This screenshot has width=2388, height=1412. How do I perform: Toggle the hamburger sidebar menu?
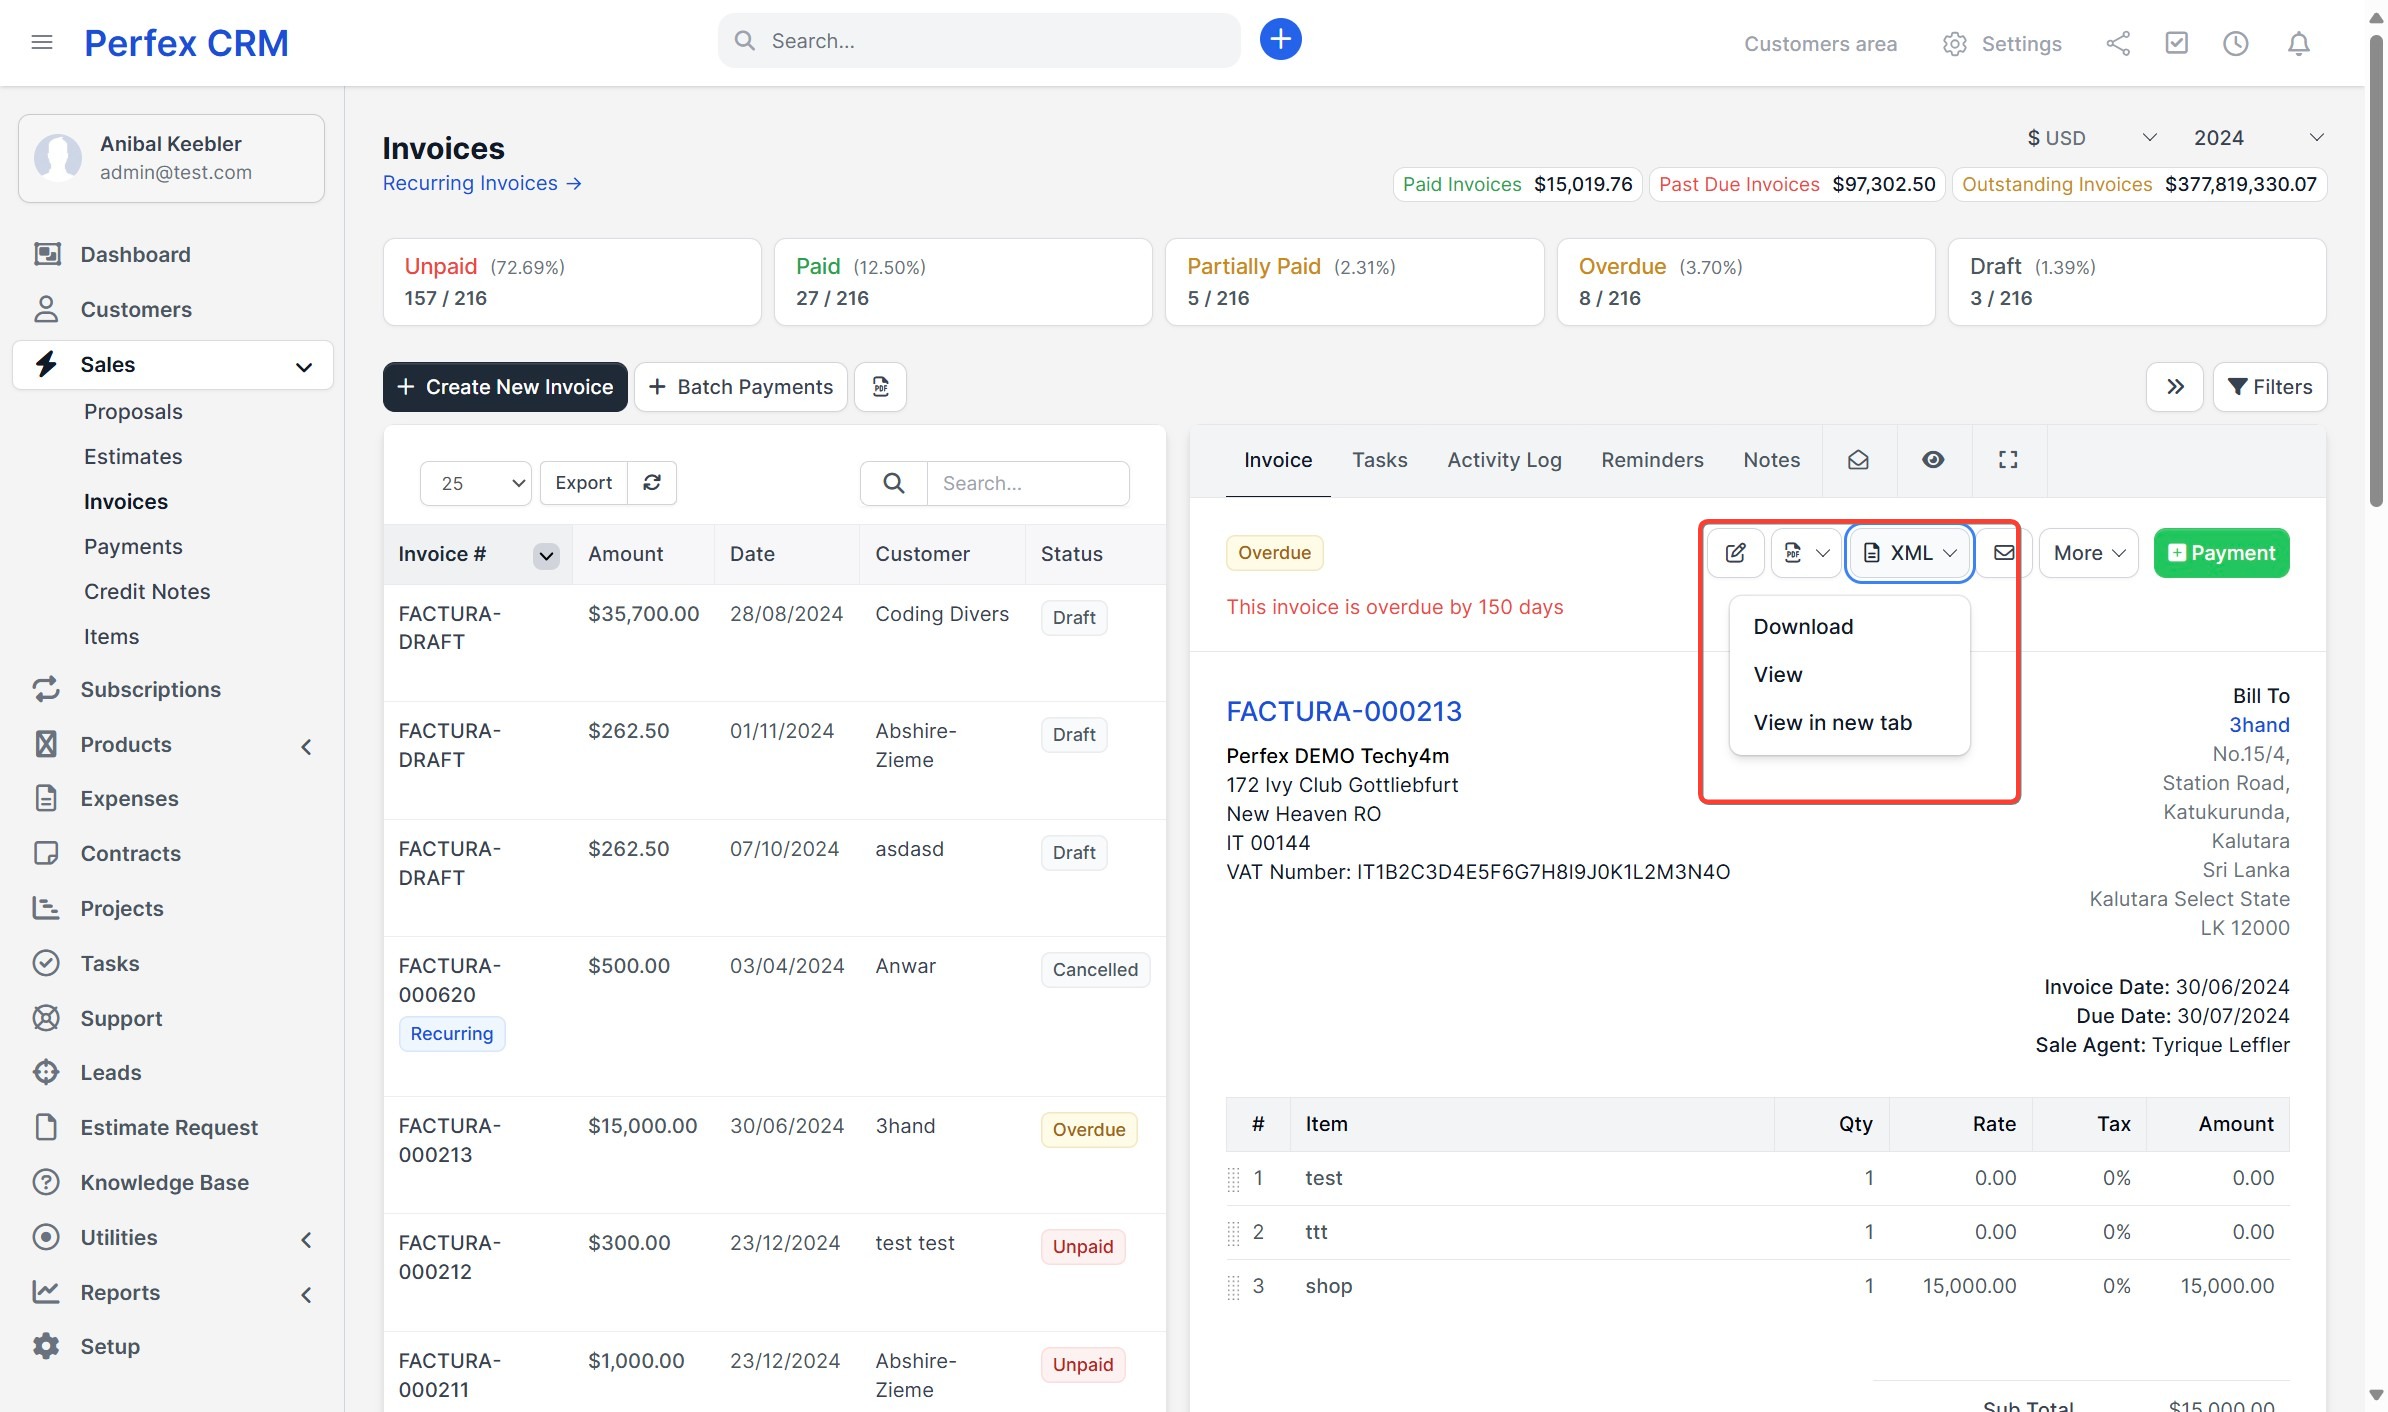42,42
